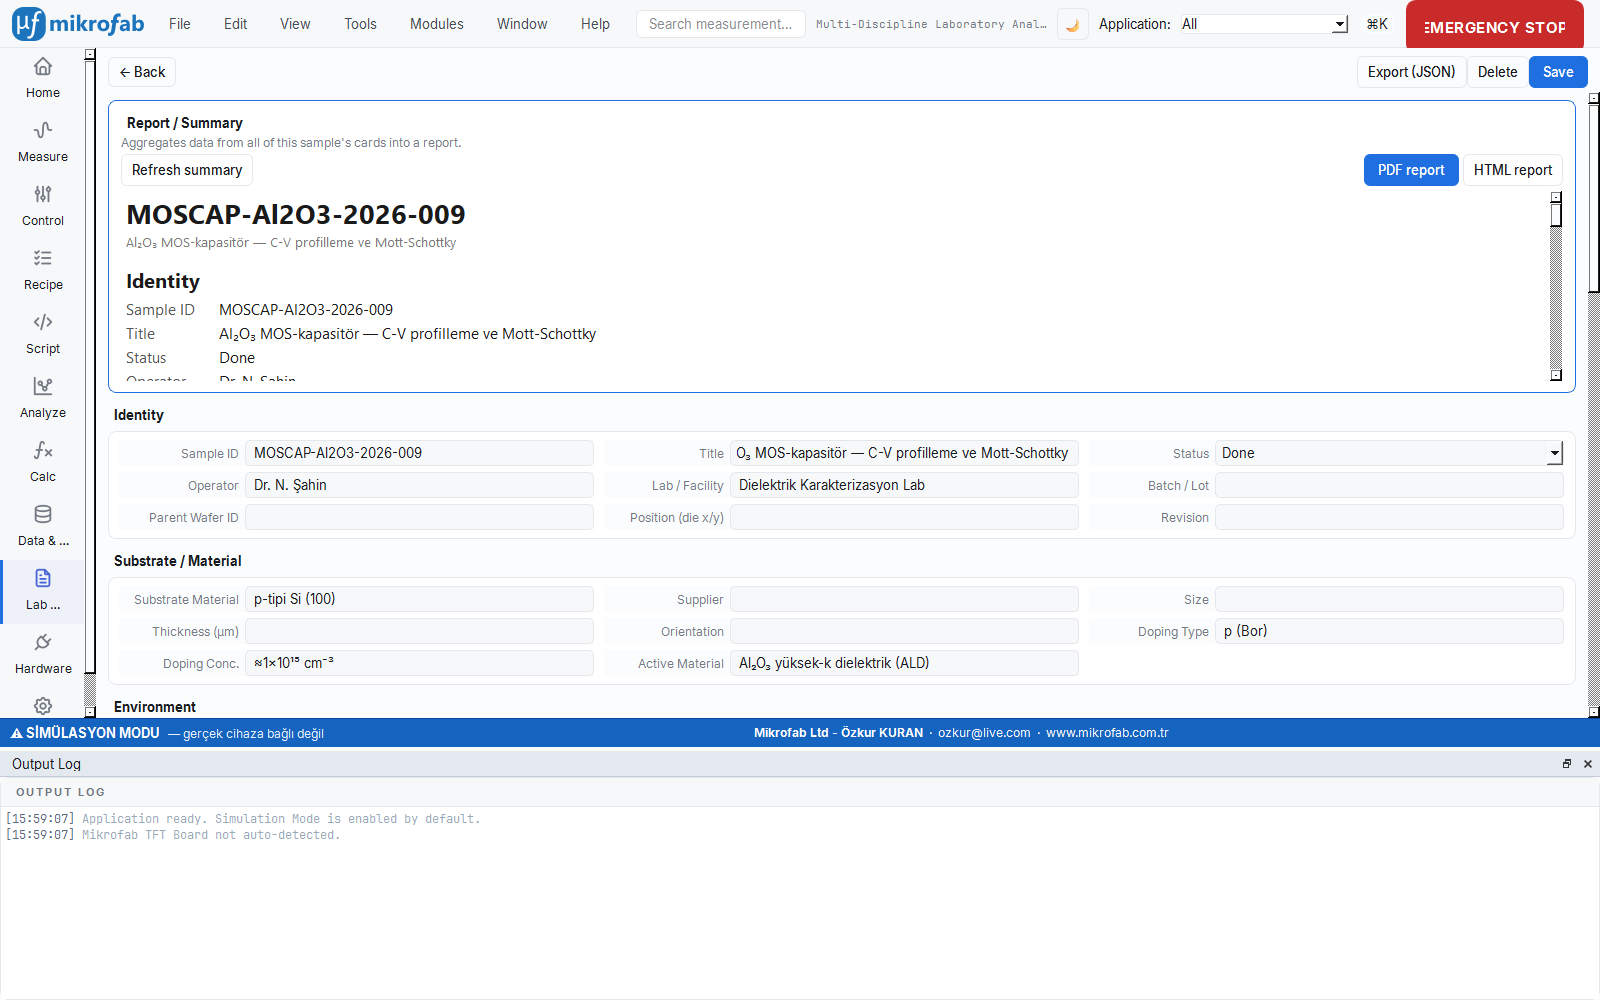Open www.mikrofab.com.tr website link
Image resolution: width=1600 pixels, height=1000 pixels.
[x=1107, y=733]
